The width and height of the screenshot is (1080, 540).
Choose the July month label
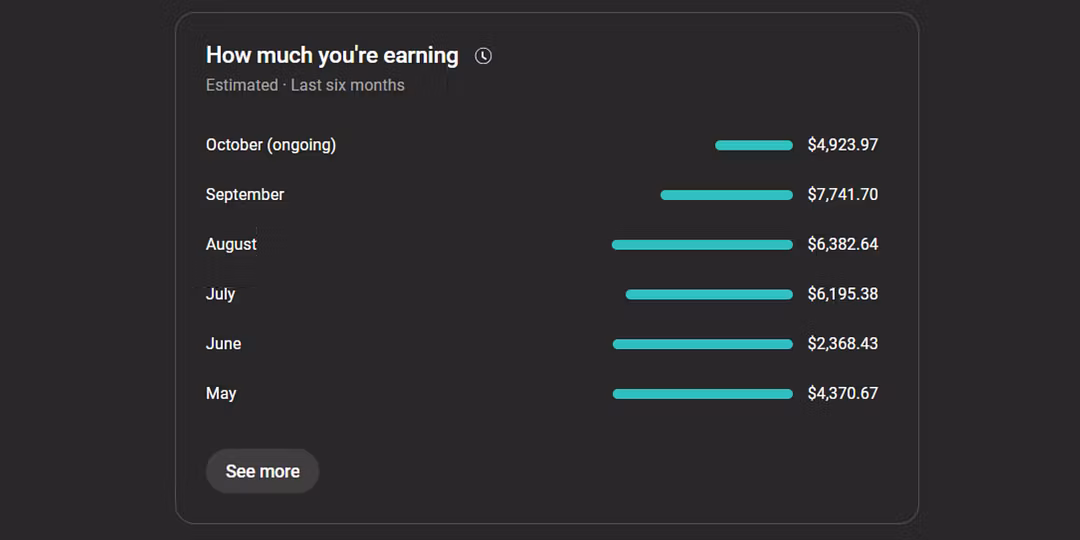(220, 294)
